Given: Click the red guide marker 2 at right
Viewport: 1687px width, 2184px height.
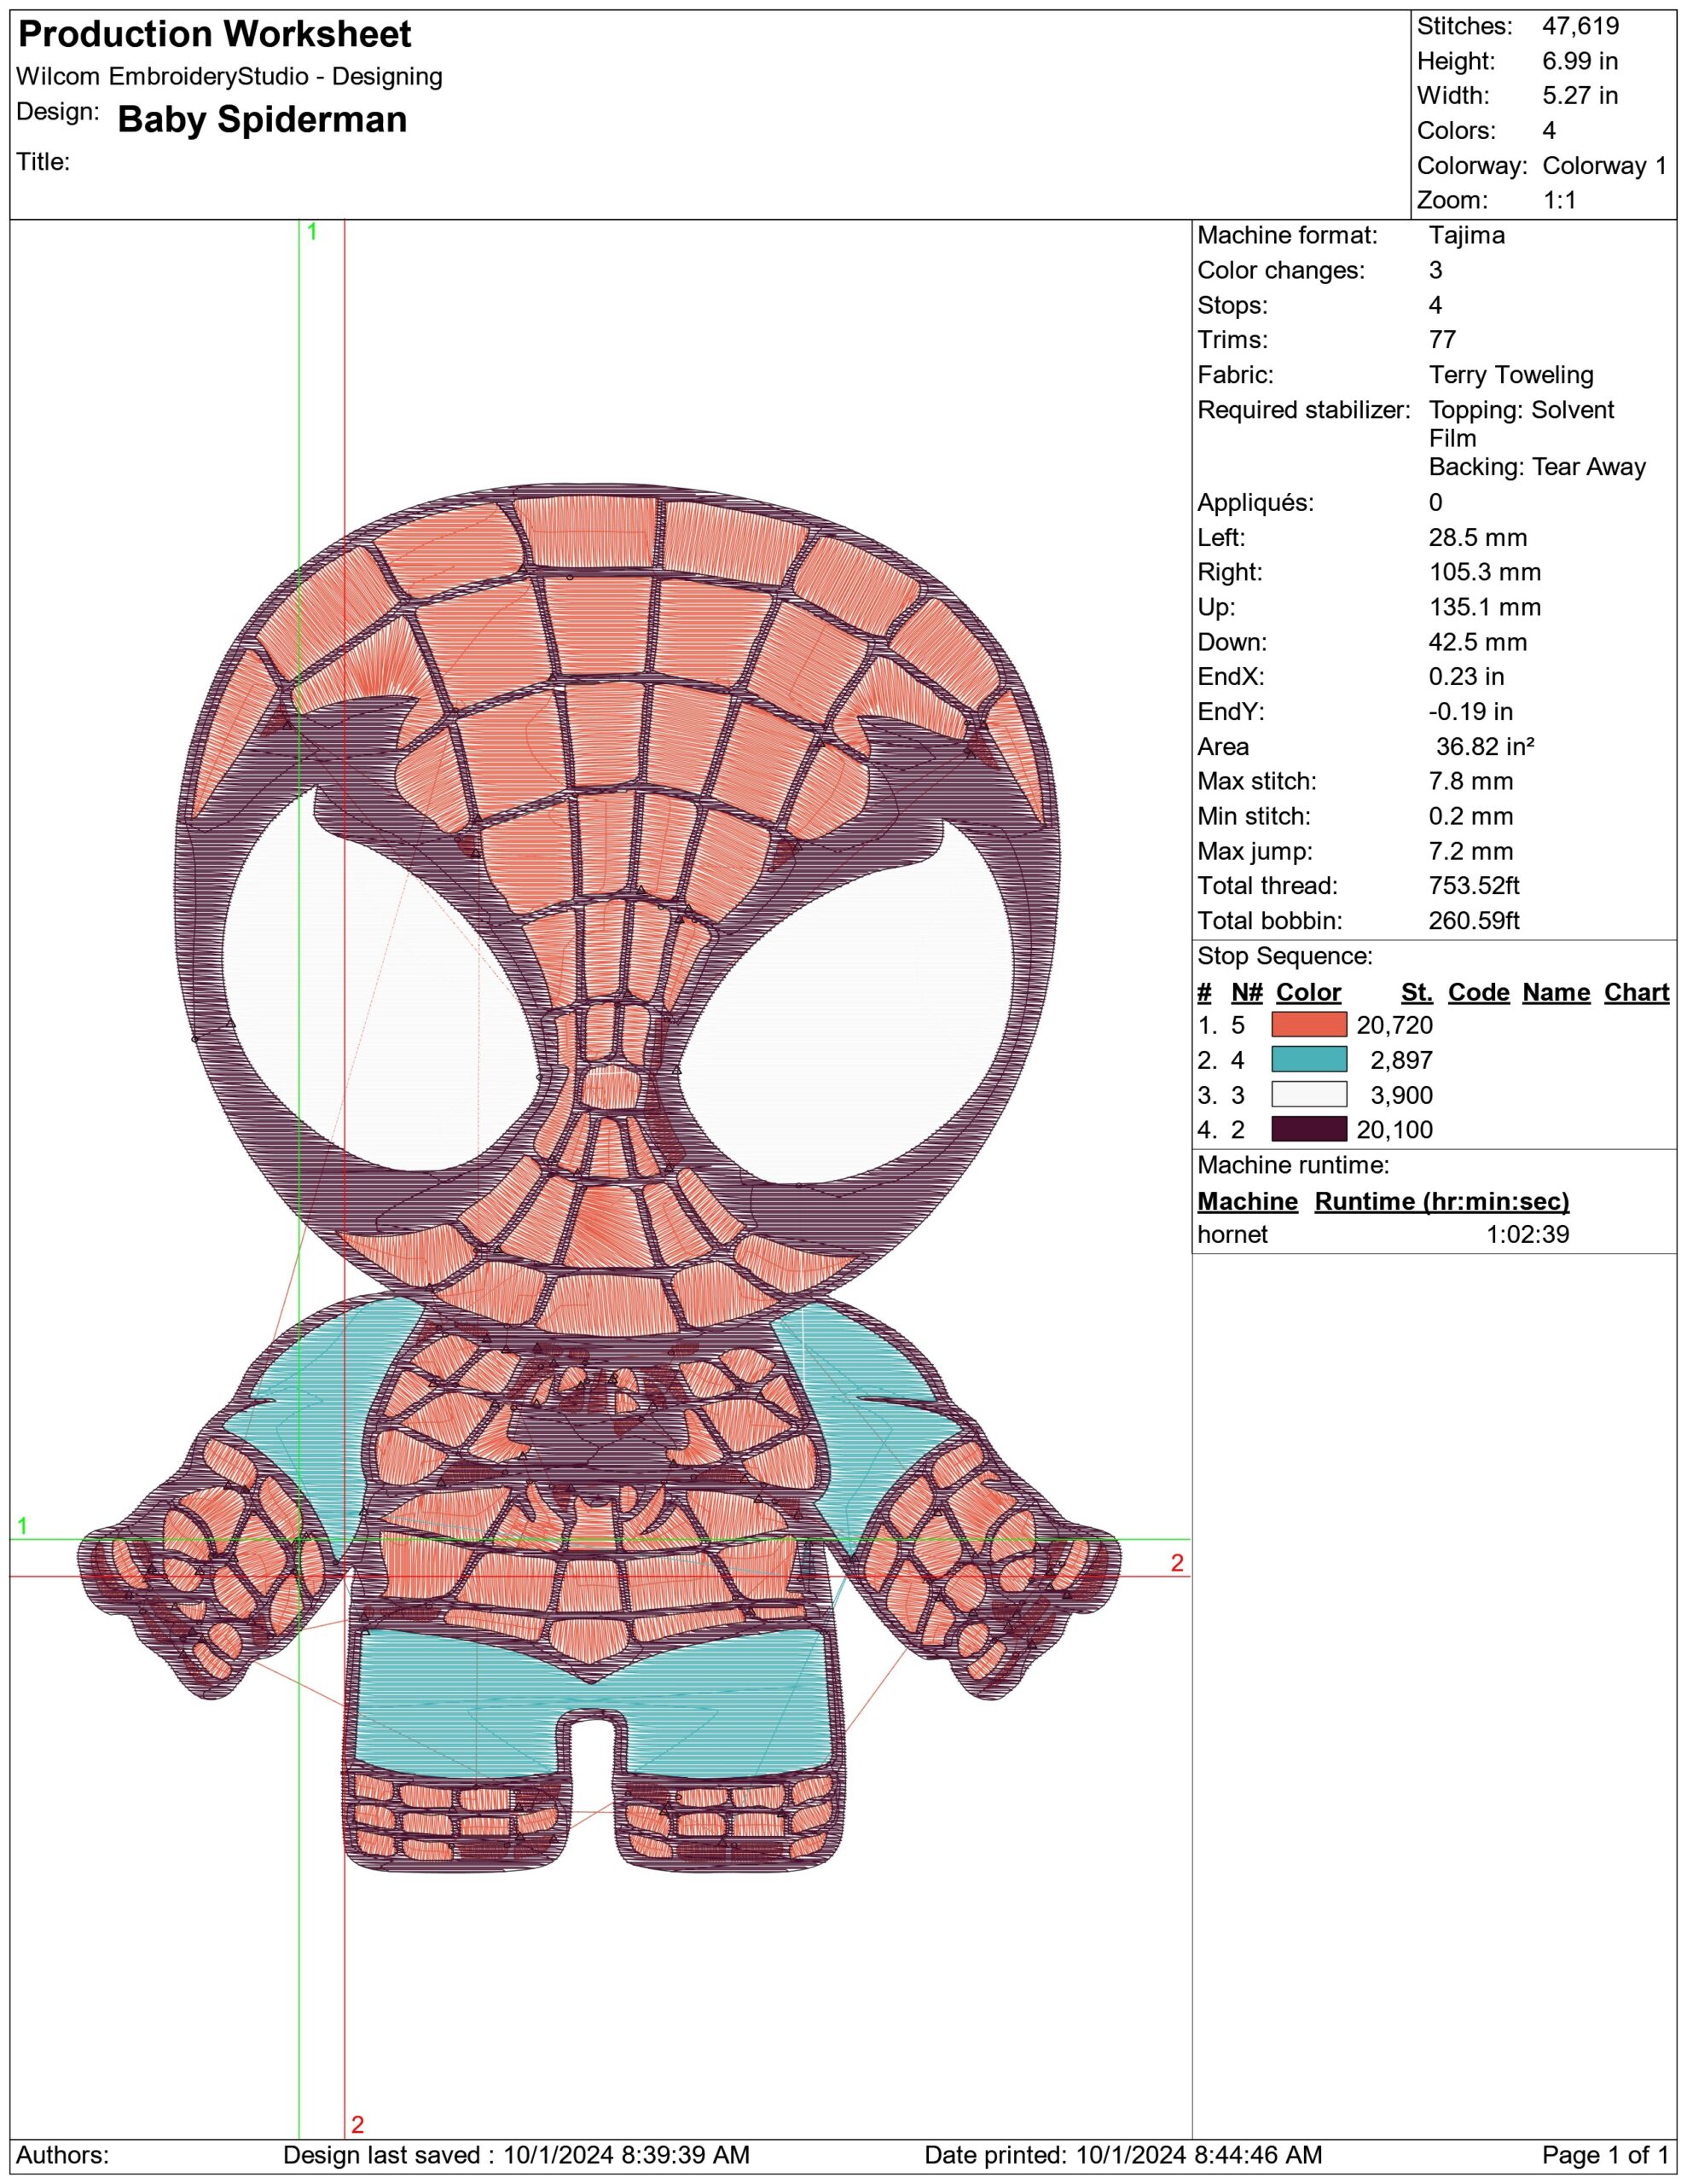Looking at the screenshot, I should click(x=1177, y=1563).
